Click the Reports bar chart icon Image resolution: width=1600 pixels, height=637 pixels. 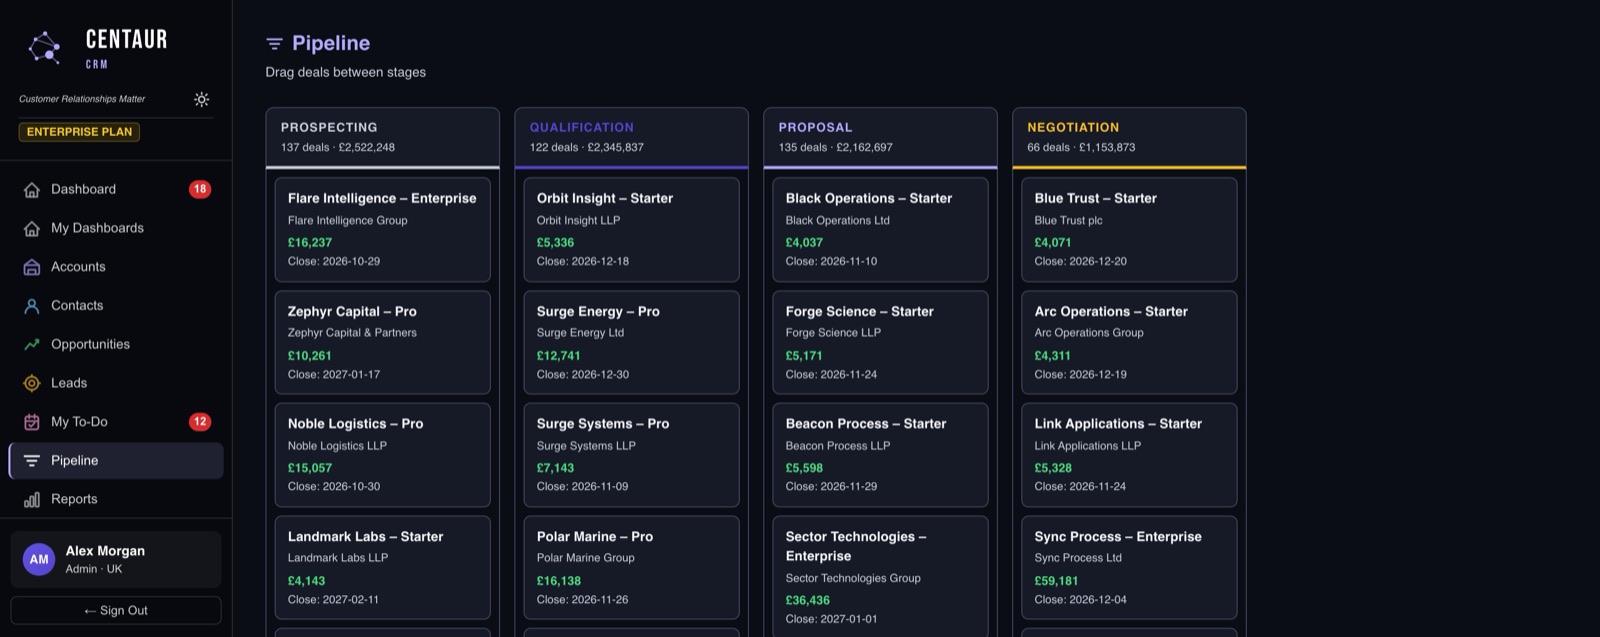point(32,499)
